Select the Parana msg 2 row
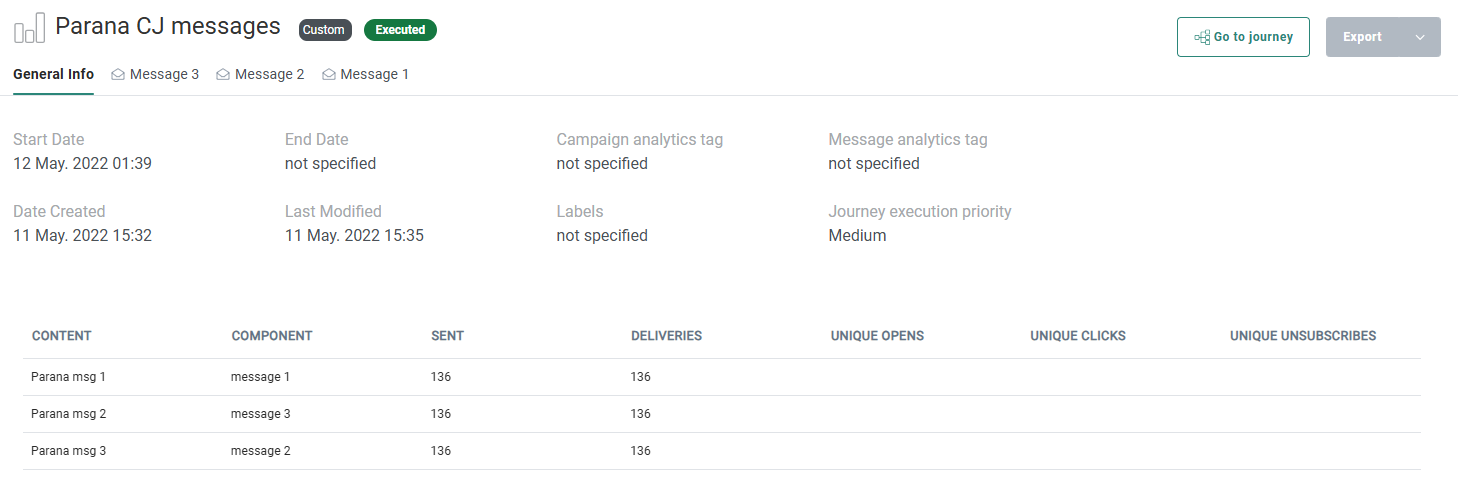The image size is (1458, 498). [68, 414]
